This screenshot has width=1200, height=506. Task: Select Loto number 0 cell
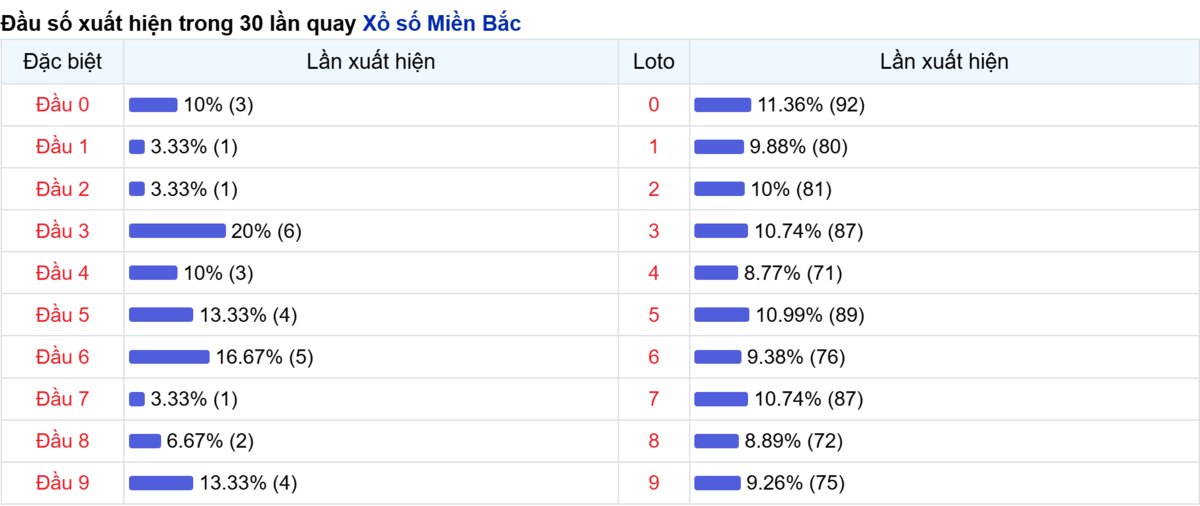pos(654,105)
